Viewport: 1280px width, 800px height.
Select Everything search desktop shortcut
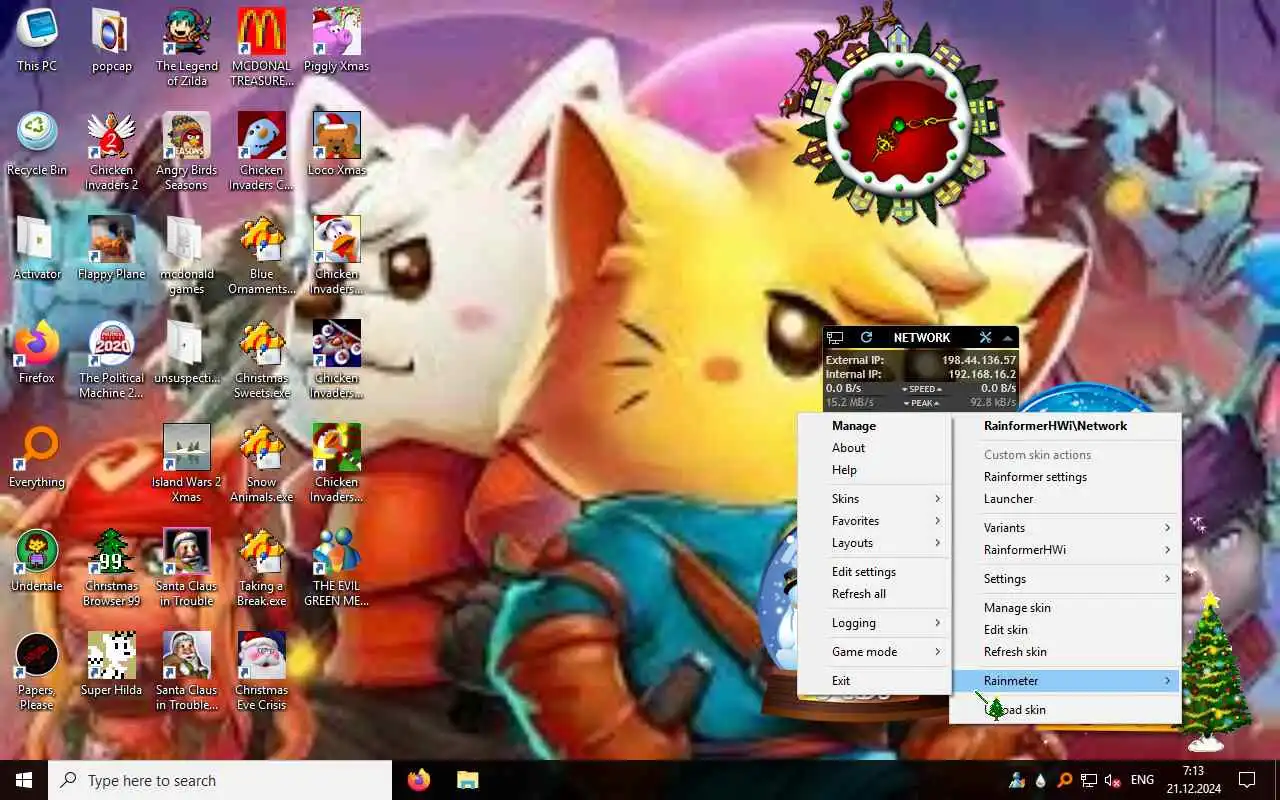point(37,457)
